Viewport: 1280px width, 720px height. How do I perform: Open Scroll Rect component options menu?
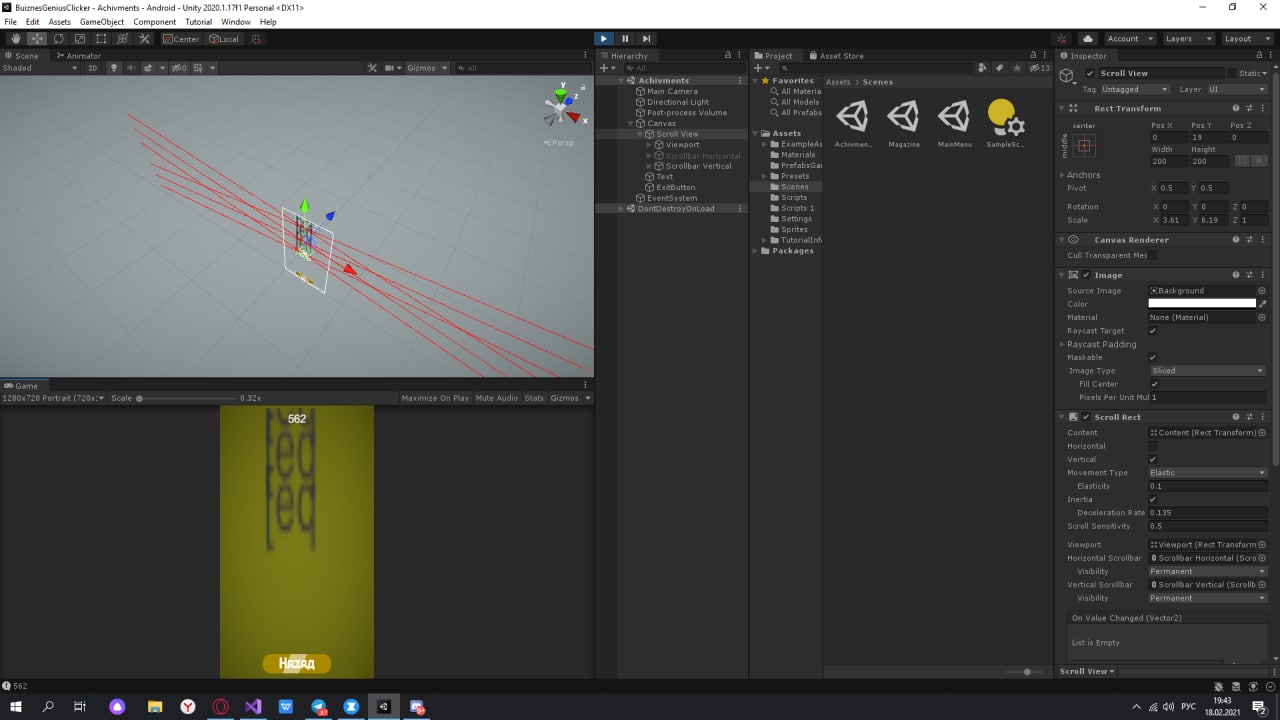(1264, 417)
